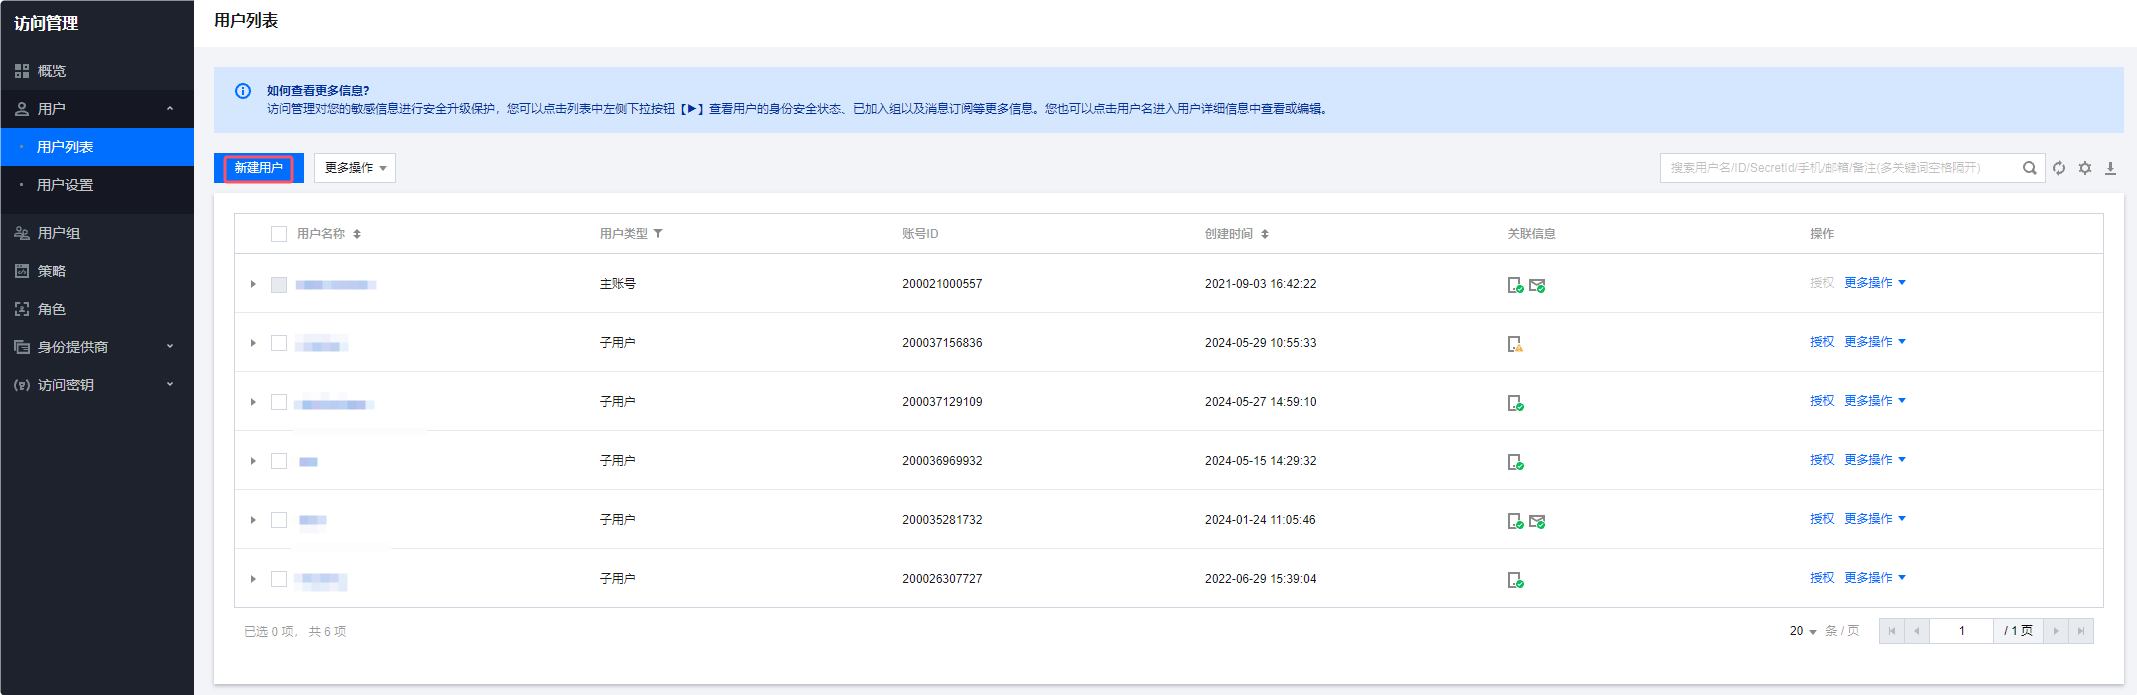Select 用户列表 in the sidebar
The height and width of the screenshot is (695, 2137).
97,147
